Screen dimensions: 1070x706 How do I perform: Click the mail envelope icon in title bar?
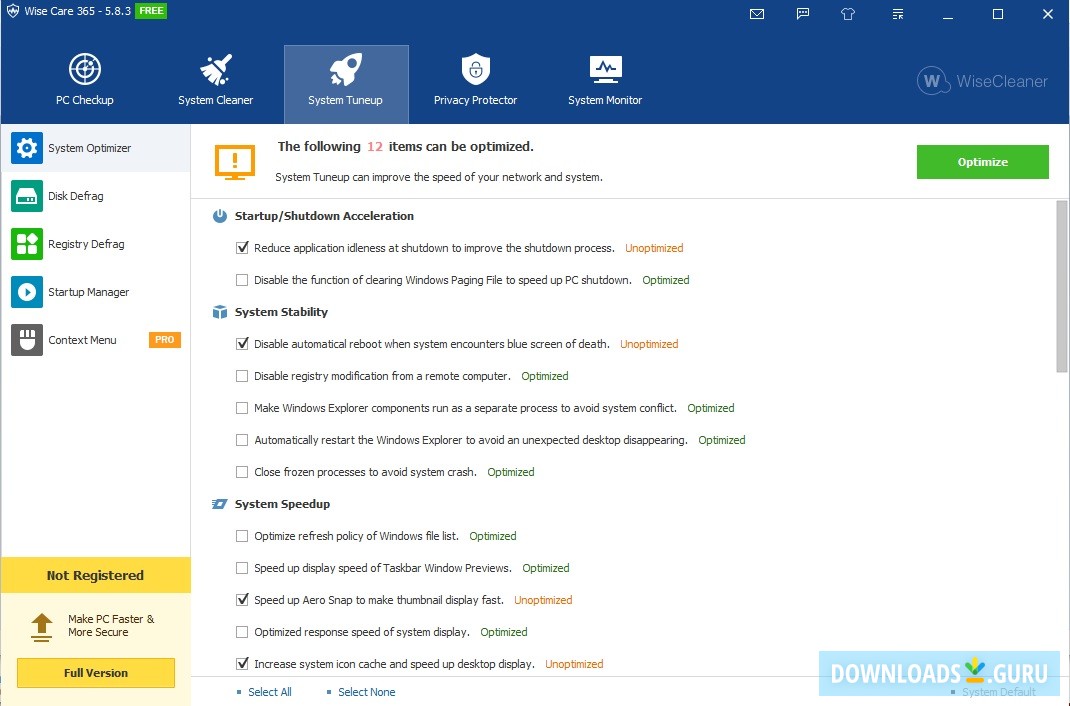(x=757, y=14)
